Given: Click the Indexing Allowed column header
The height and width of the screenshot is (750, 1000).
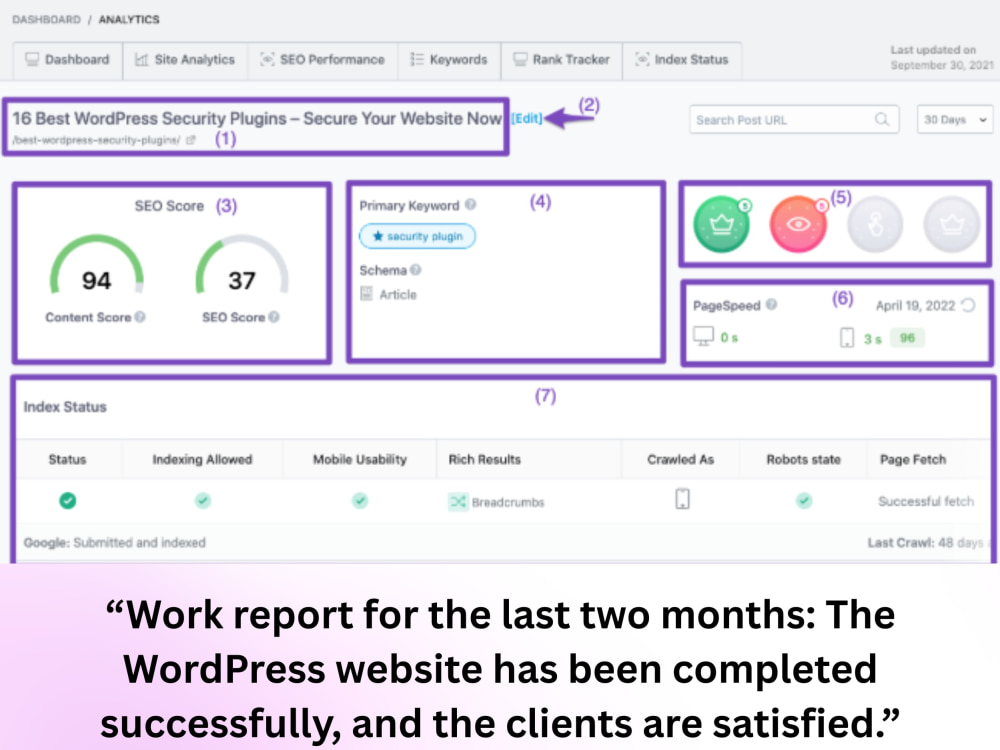Looking at the screenshot, I should click(203, 459).
